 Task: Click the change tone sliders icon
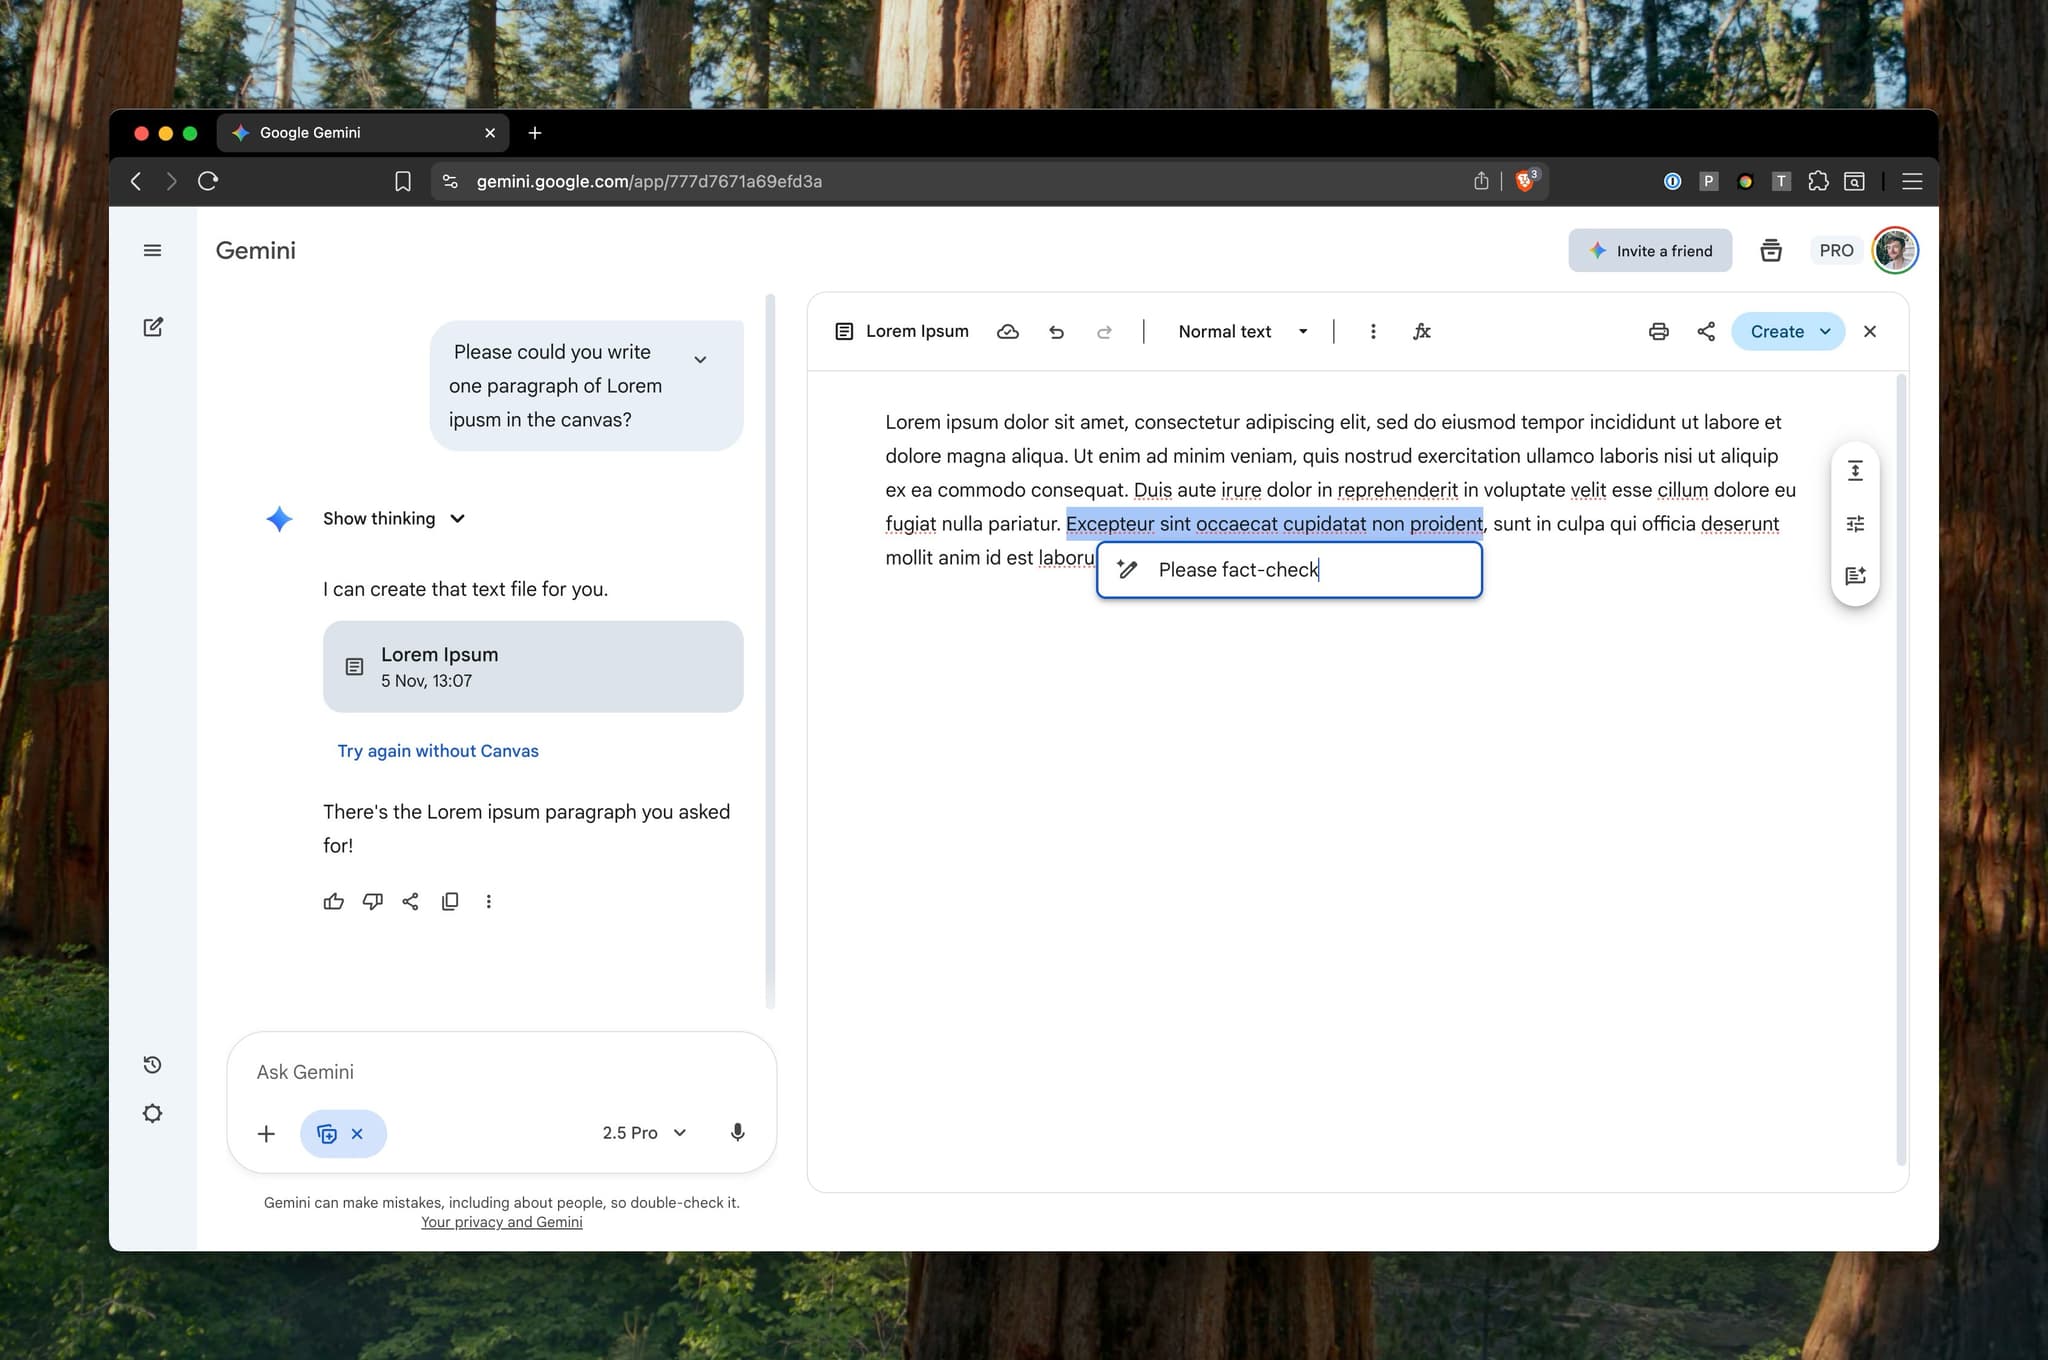tap(1855, 523)
